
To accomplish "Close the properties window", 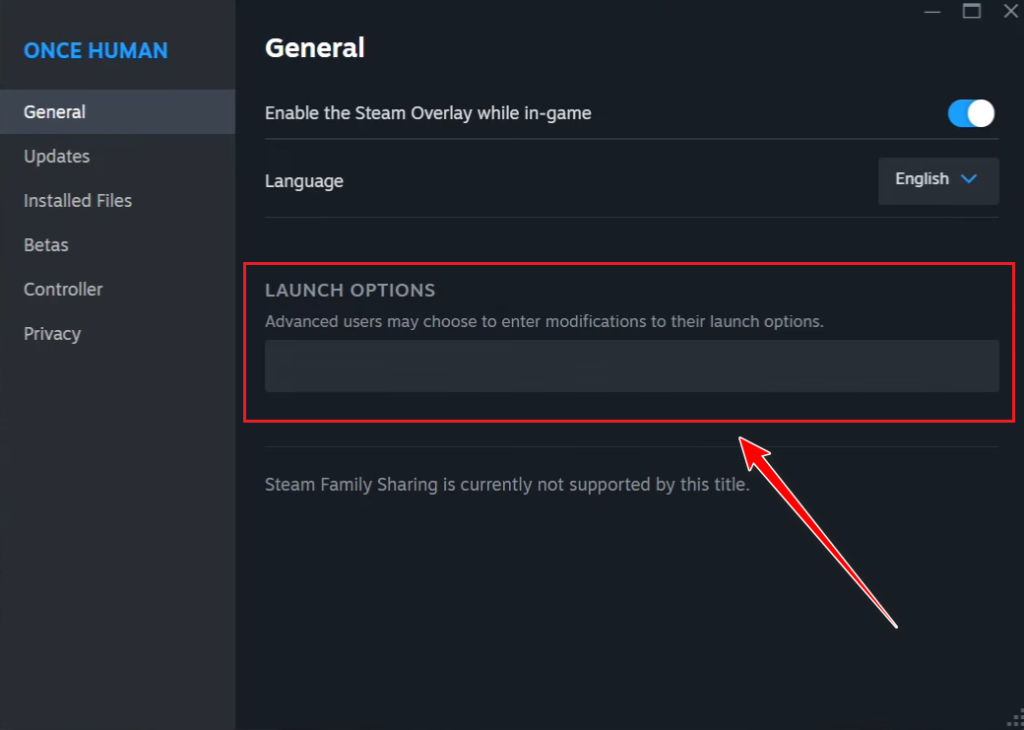I will tap(1009, 10).
